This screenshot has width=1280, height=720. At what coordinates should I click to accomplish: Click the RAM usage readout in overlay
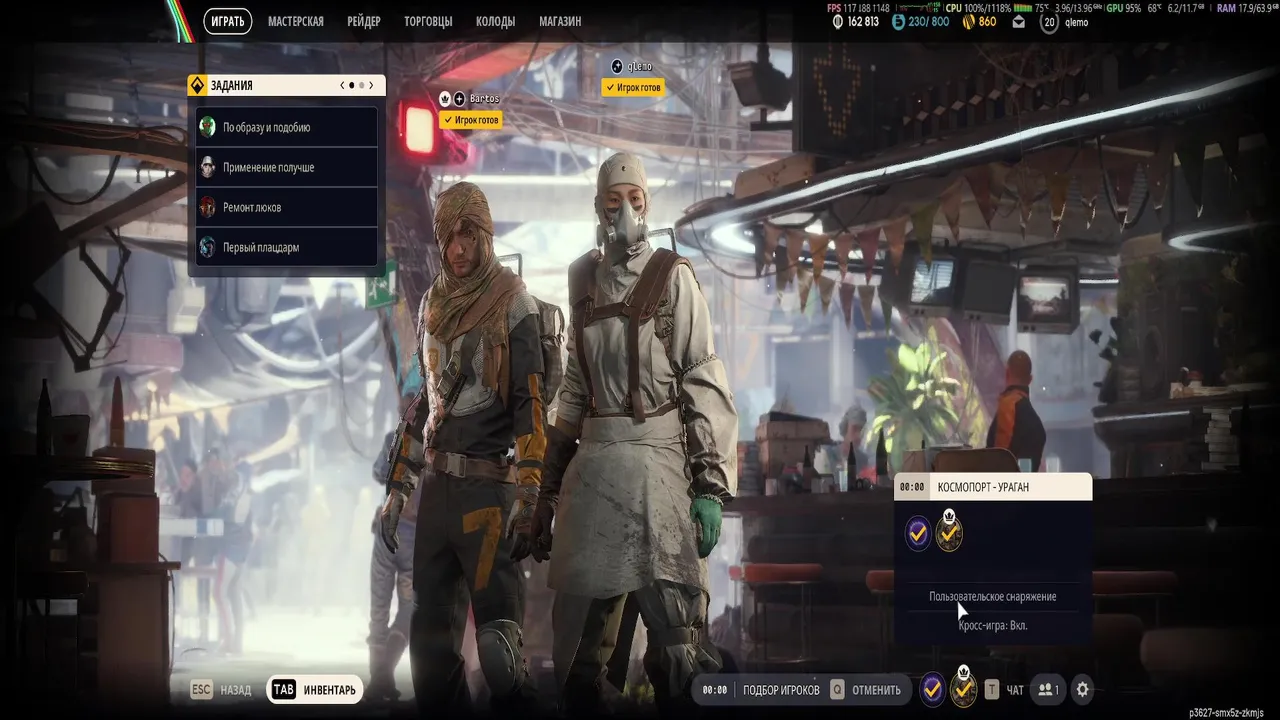(1247, 7)
